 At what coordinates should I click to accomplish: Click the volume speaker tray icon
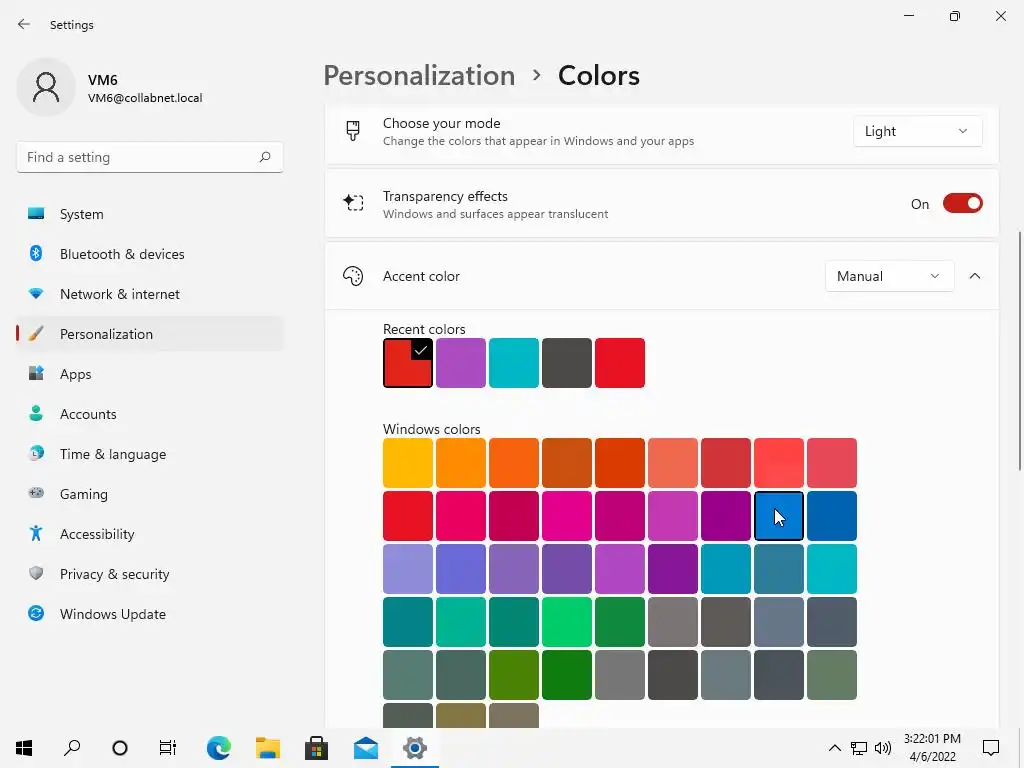pyautogui.click(x=883, y=748)
